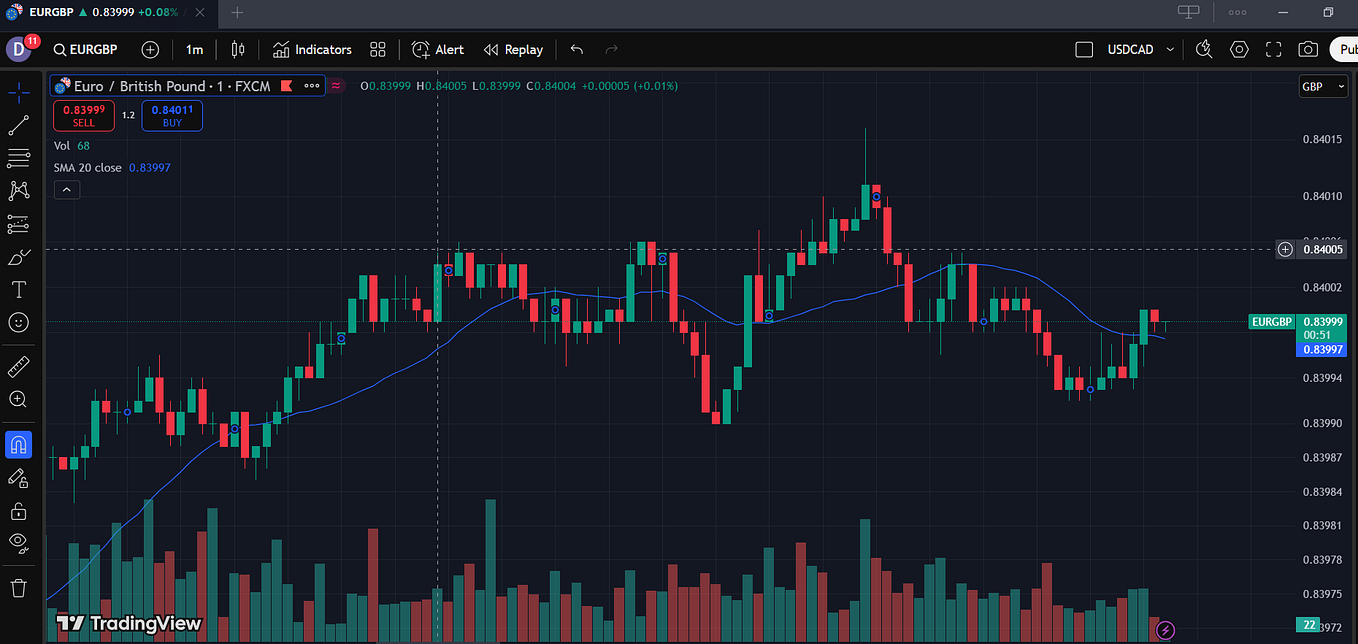Viewport: 1358px width, 644px height.
Task: Click the BUY button showing 0.84011
Action: point(172,115)
